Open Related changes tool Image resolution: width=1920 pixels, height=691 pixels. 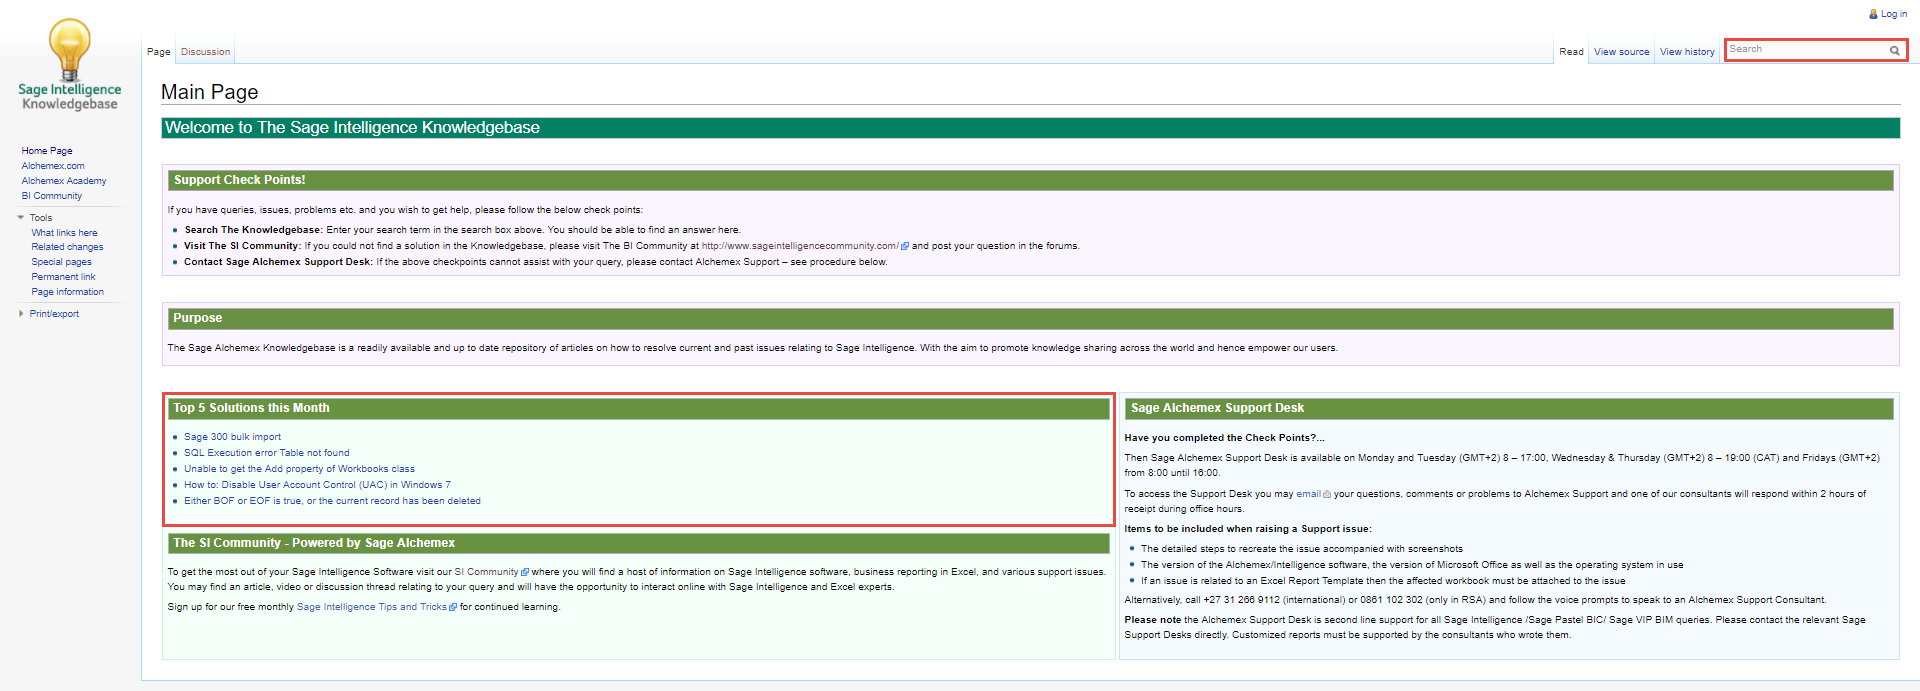click(x=67, y=247)
